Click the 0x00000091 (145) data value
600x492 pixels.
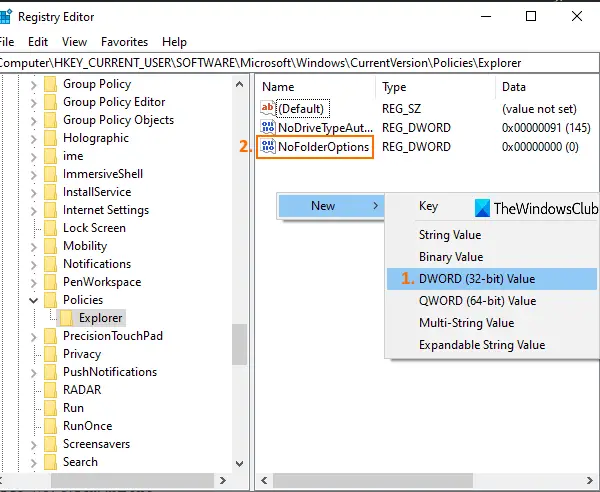click(546, 127)
